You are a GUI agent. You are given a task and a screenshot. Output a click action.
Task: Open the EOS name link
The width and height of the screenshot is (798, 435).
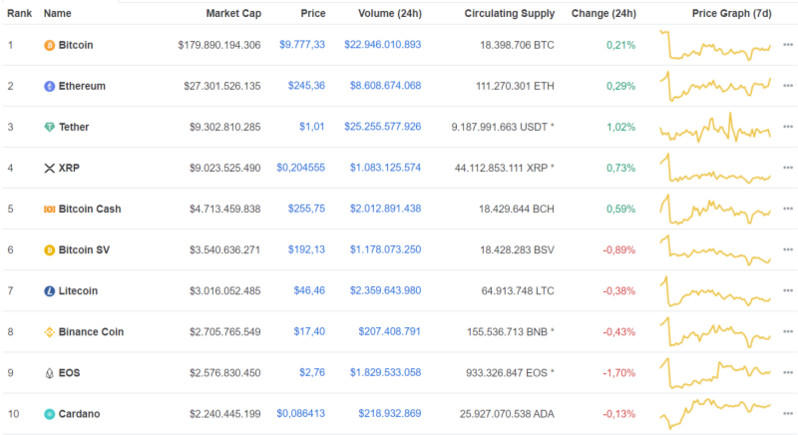tap(69, 373)
